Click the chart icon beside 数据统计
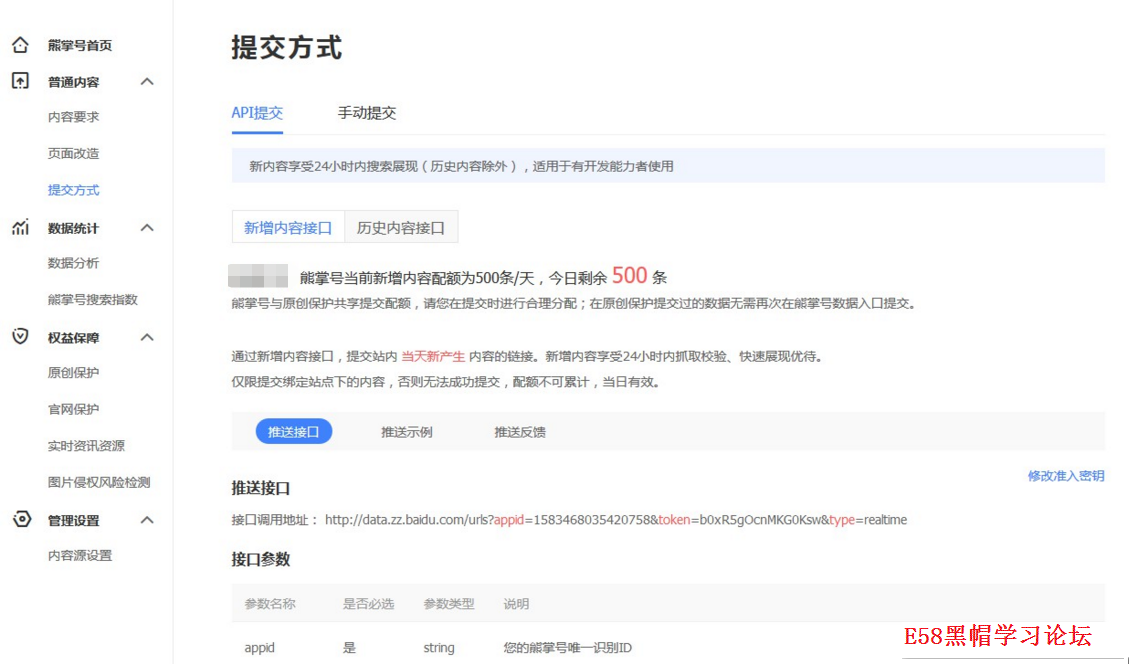The height and width of the screenshot is (664, 1129). [x=20, y=228]
